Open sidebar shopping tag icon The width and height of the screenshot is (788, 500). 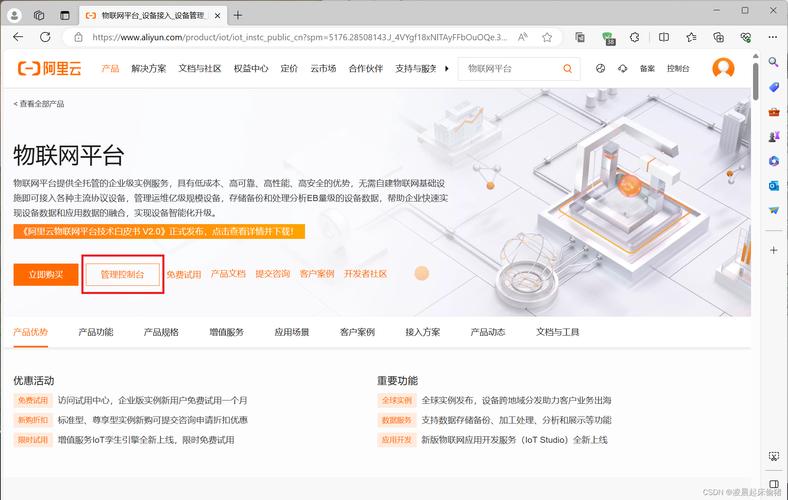click(773, 87)
